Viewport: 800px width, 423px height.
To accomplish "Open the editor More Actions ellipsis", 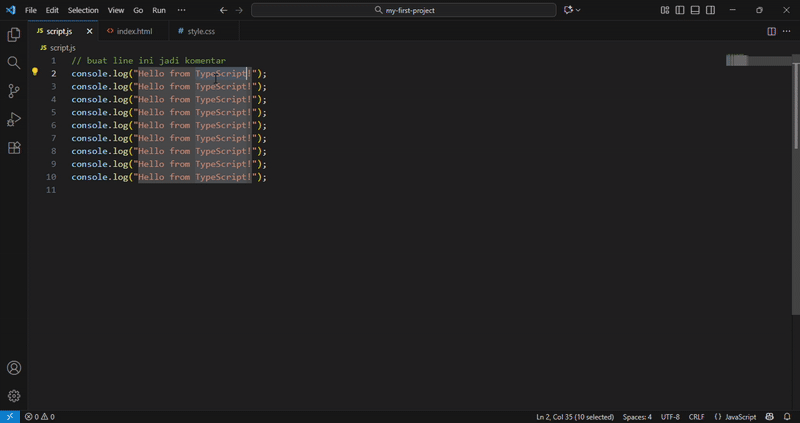I will [x=787, y=31].
